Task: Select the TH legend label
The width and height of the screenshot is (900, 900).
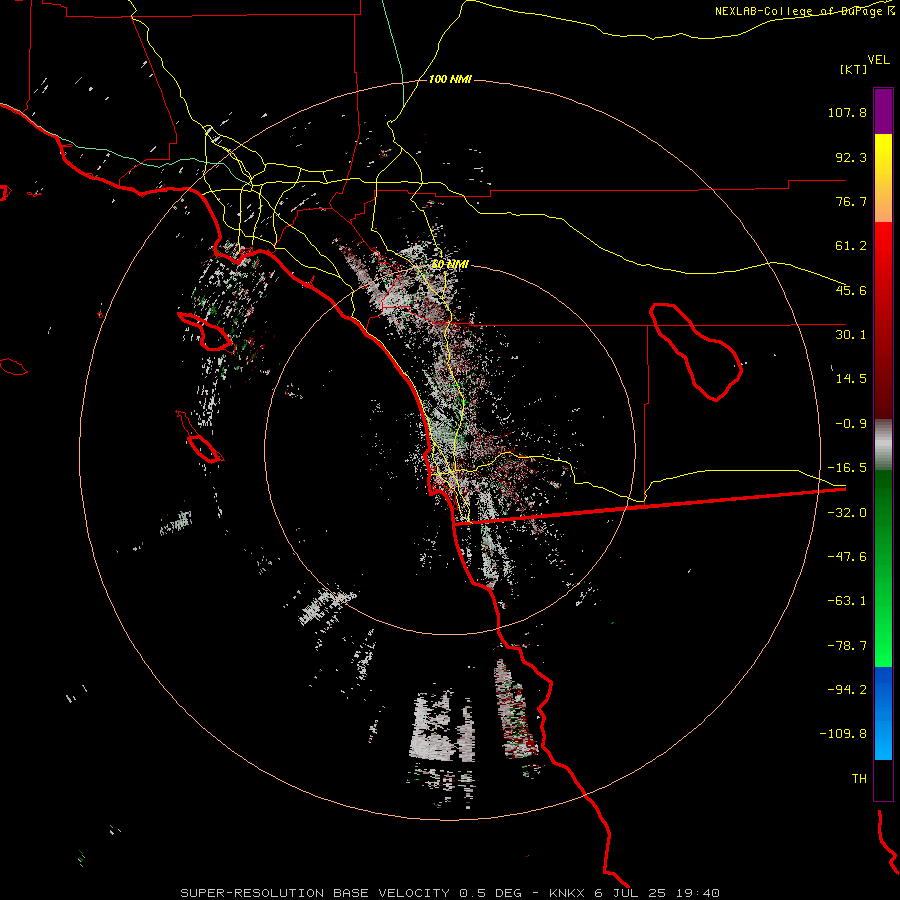Action: (x=859, y=779)
